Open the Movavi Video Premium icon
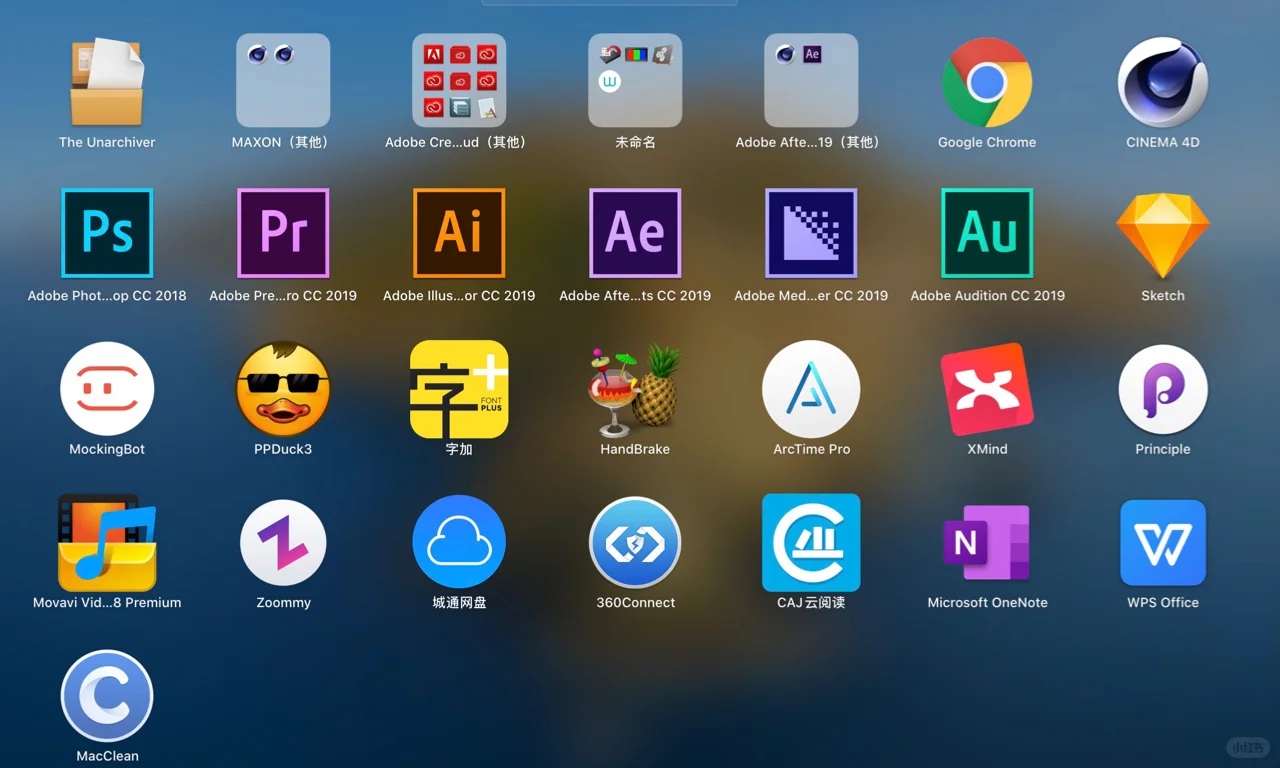This screenshot has height=768, width=1280. 107,542
